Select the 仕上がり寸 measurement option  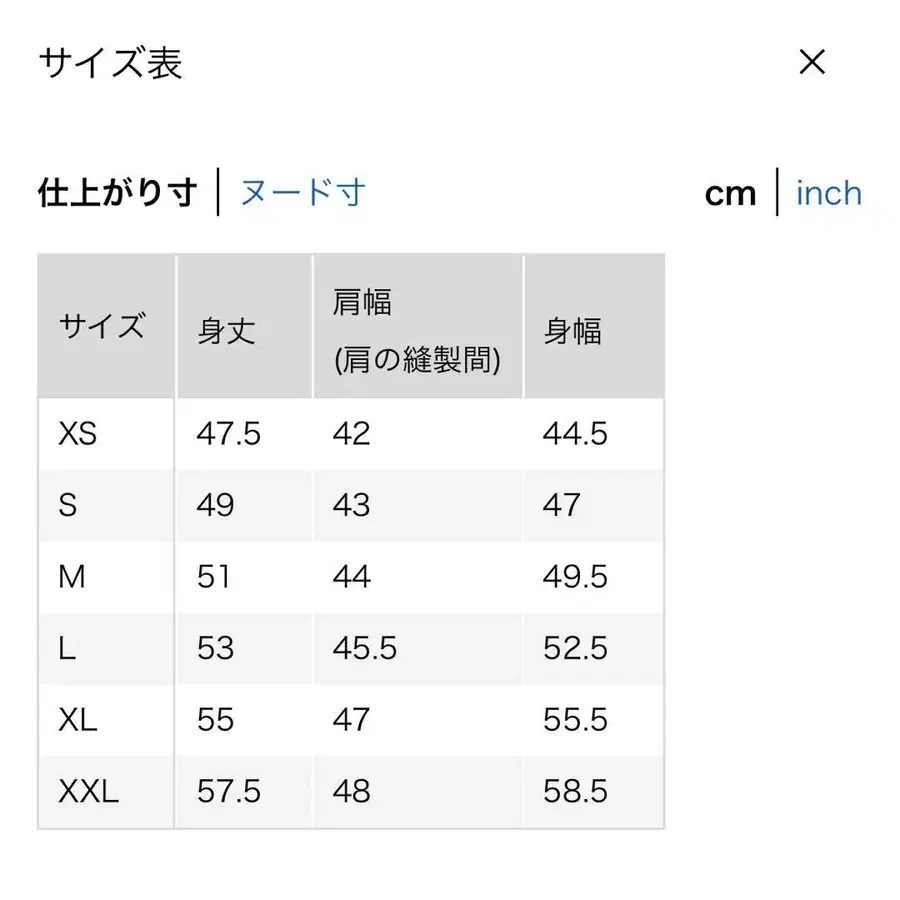click(117, 191)
